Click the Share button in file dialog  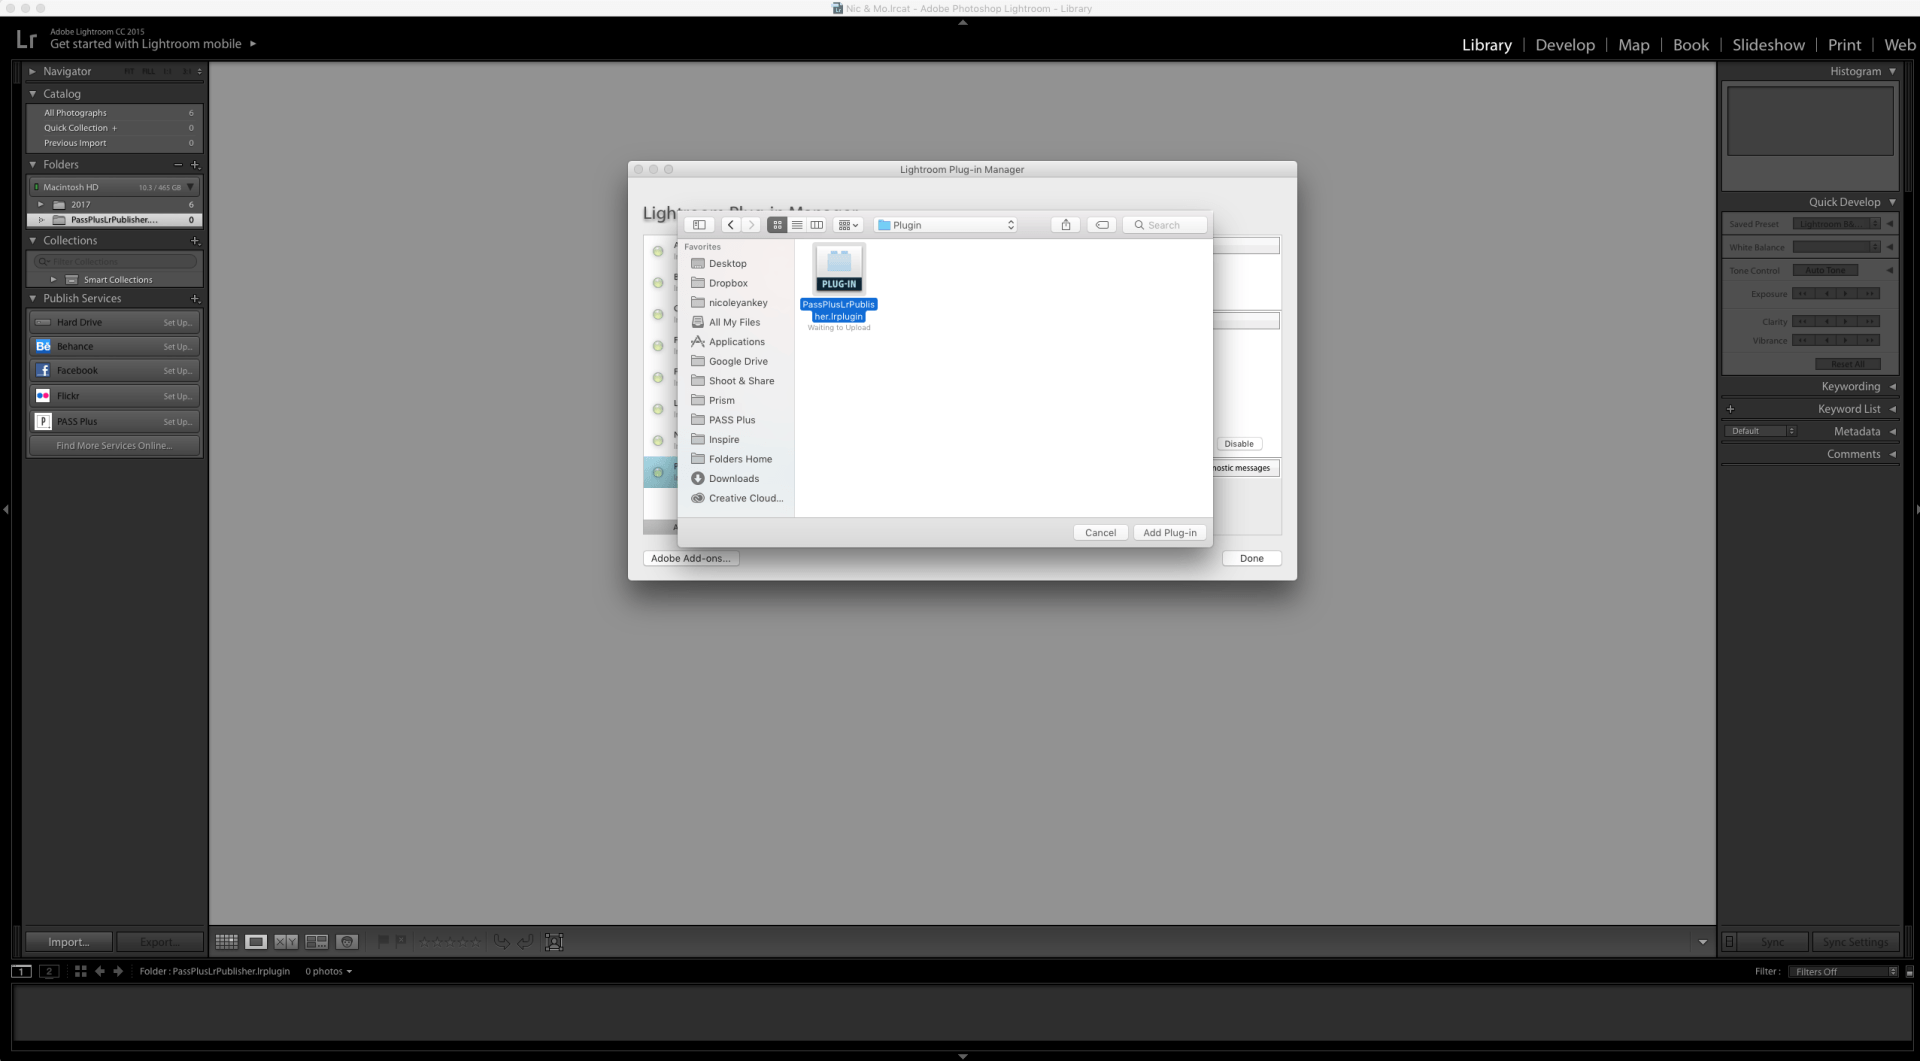pyautogui.click(x=1066, y=225)
